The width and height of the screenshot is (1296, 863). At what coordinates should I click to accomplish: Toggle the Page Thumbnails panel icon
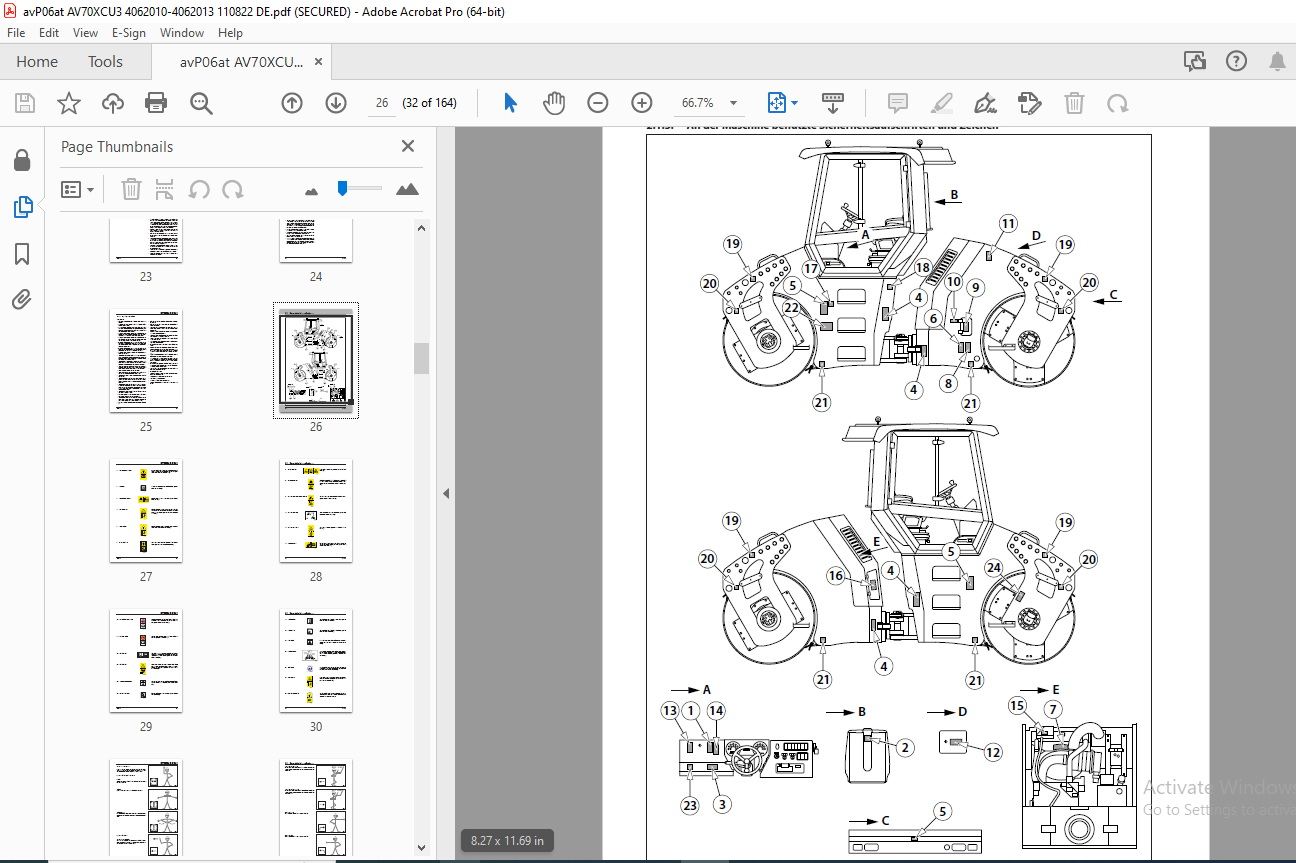tap(22, 207)
